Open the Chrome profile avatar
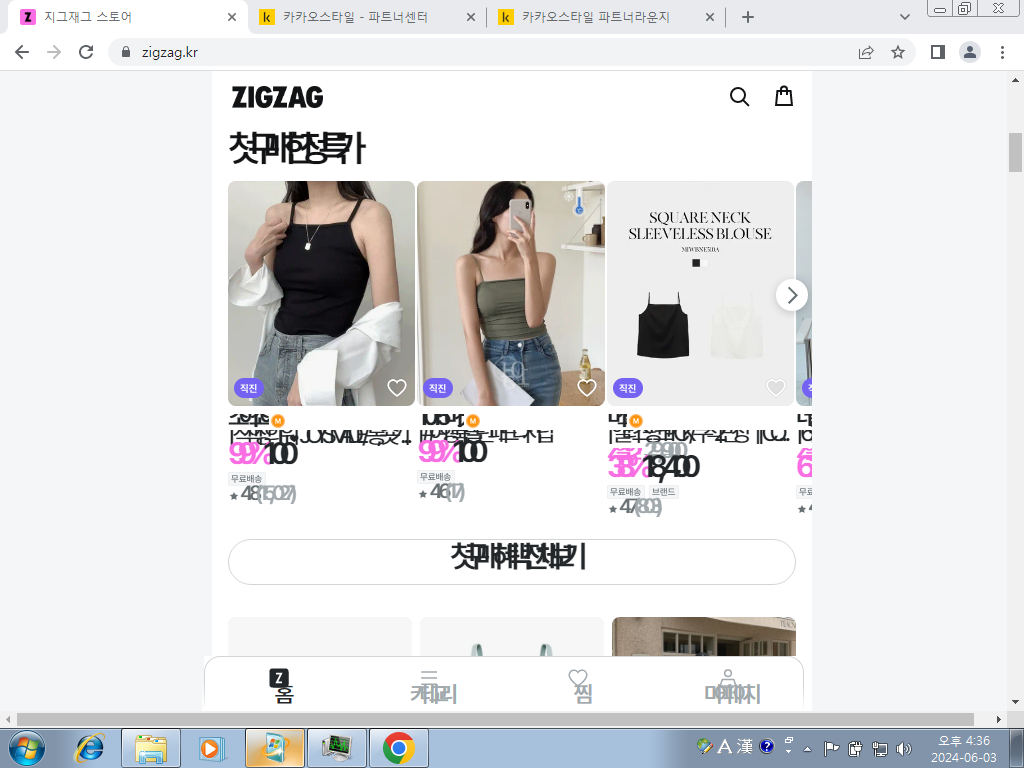The height and width of the screenshot is (768, 1024). [x=970, y=52]
